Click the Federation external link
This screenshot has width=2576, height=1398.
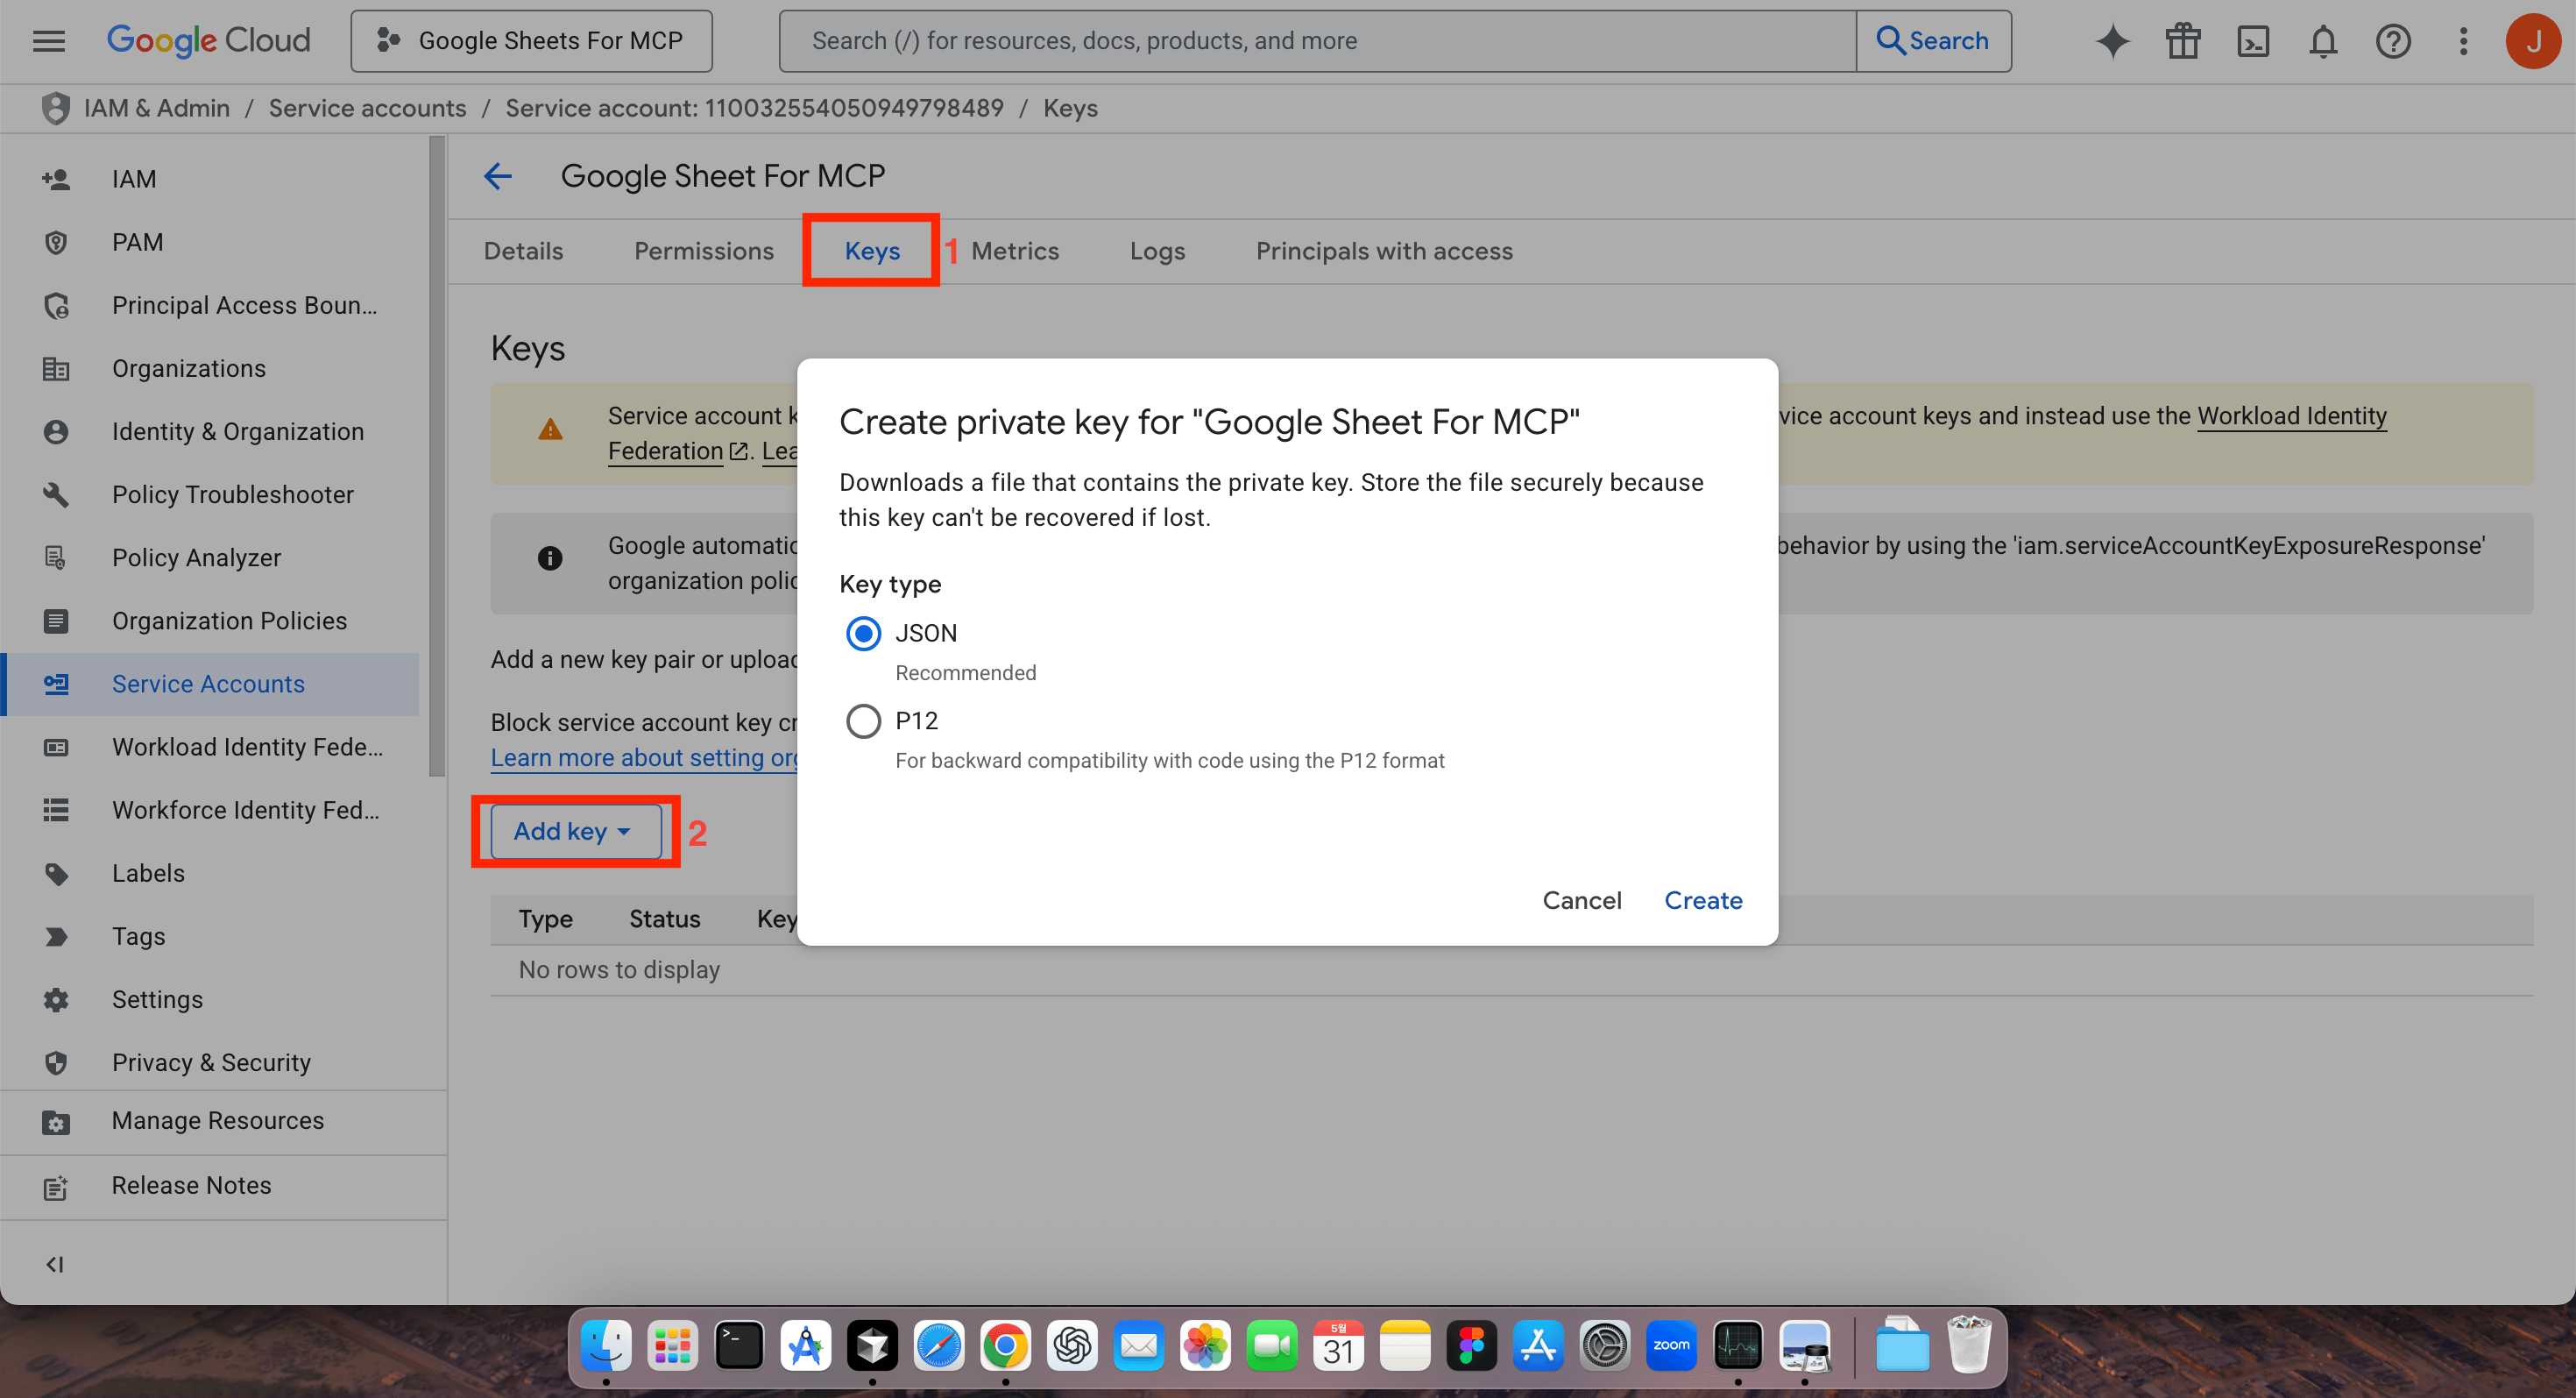click(x=677, y=451)
